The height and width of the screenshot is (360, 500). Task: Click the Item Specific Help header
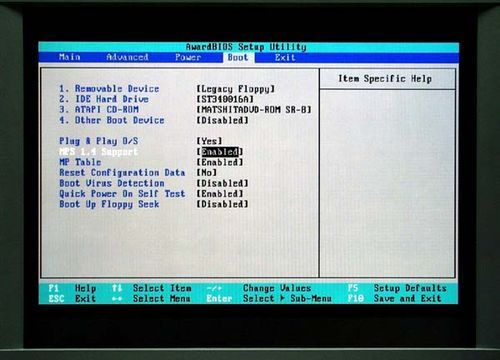click(x=385, y=79)
